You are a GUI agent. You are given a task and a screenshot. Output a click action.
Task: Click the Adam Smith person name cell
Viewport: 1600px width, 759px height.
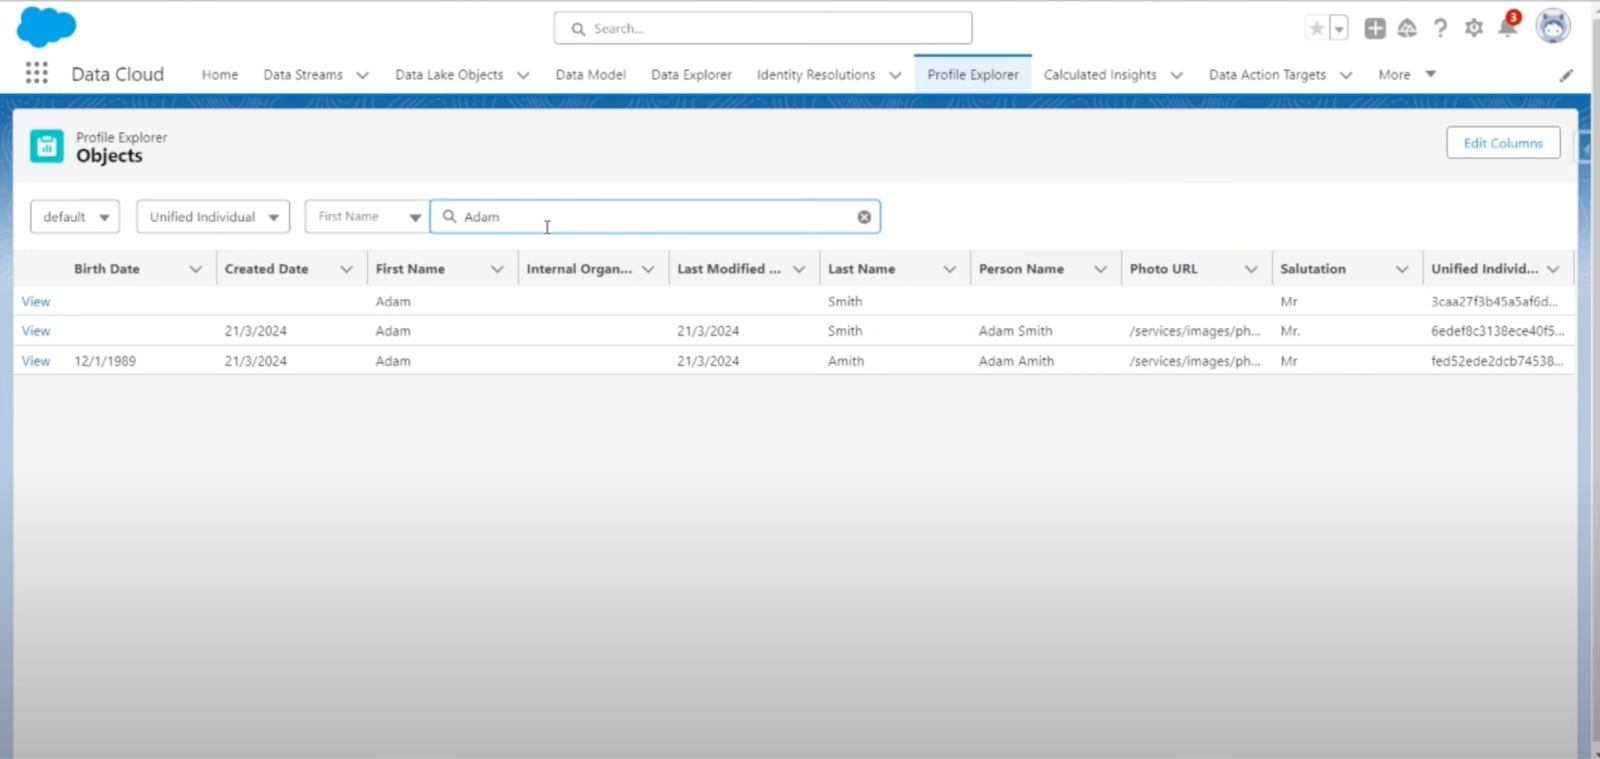[x=1015, y=331]
